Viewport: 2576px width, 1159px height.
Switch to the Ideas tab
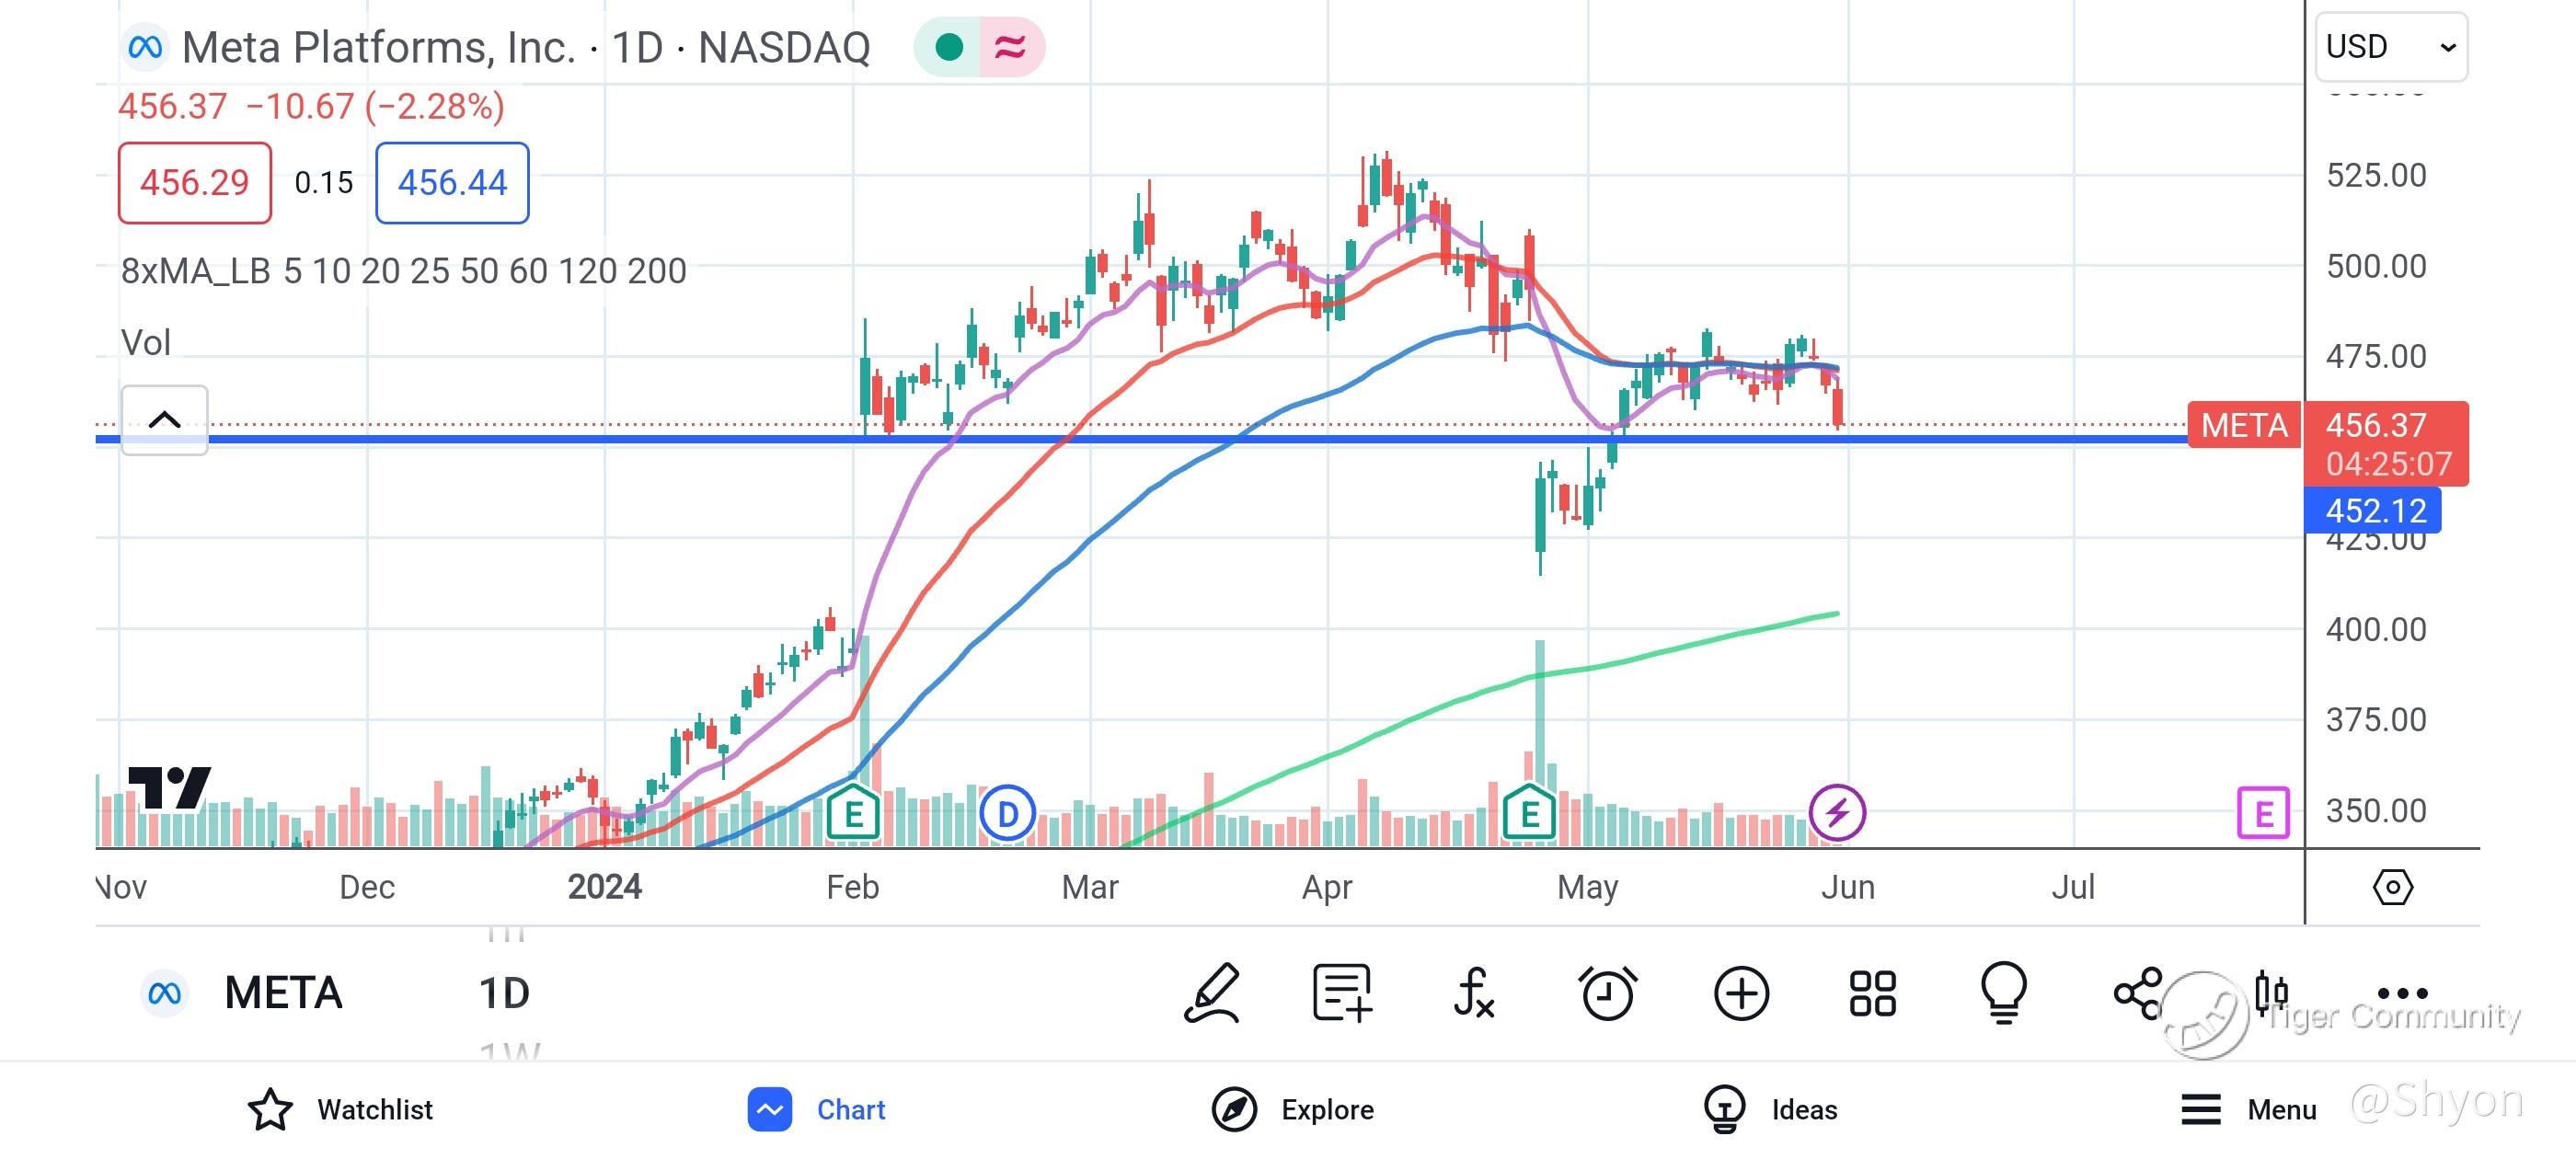(1769, 1109)
